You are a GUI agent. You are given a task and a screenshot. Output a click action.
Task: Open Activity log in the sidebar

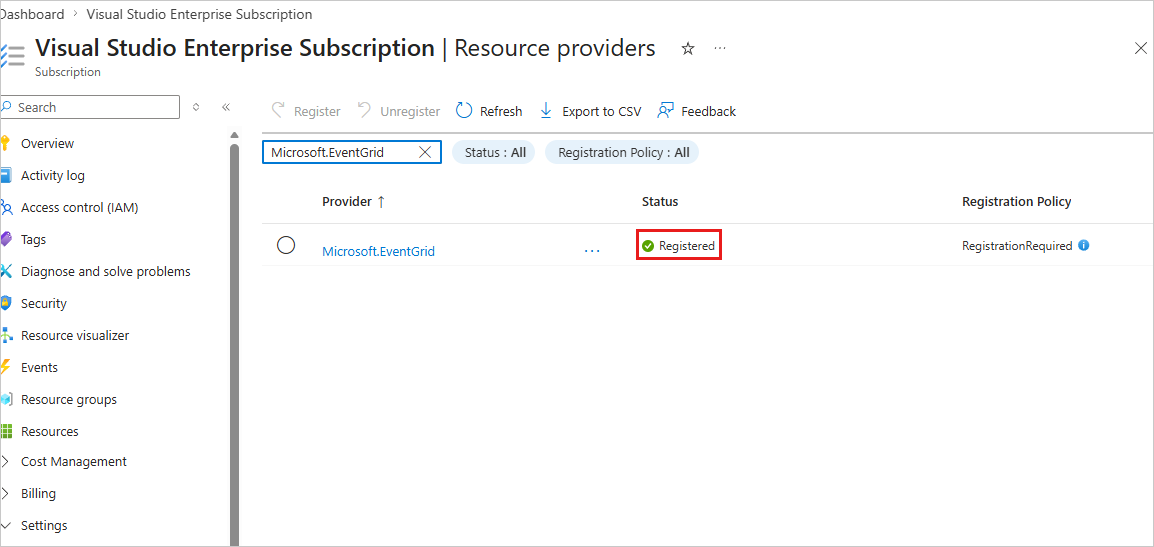52,176
